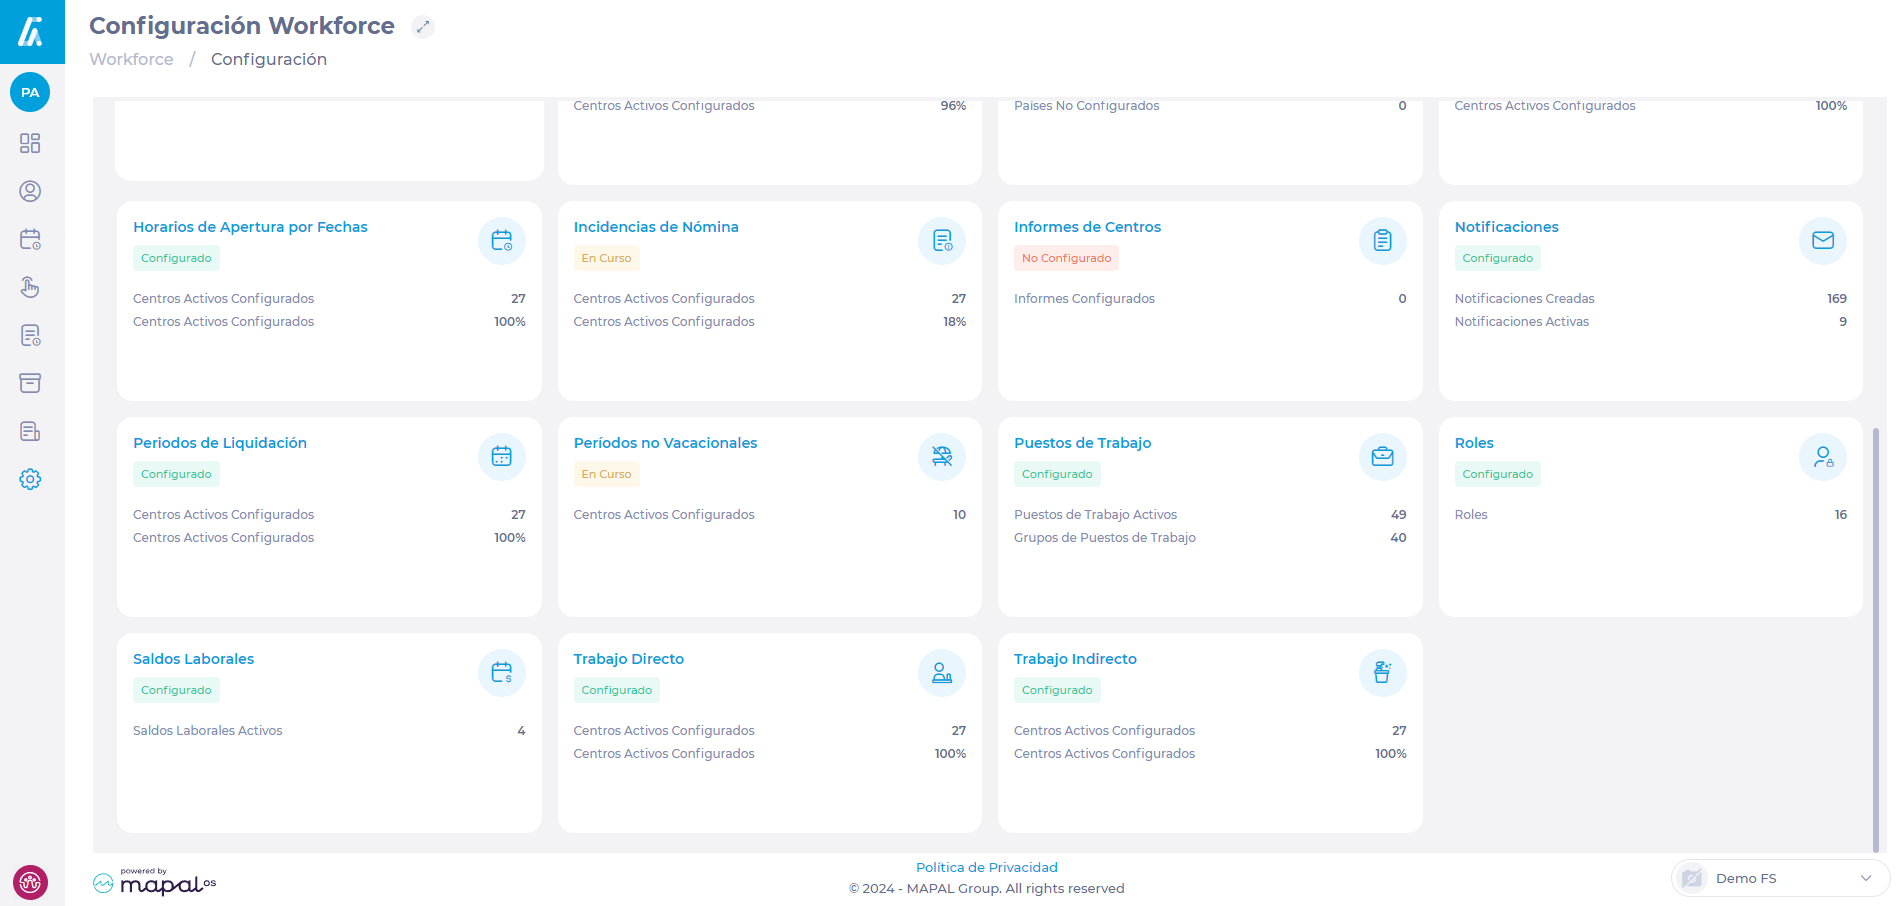
Task: Click the Notificaciones envelope icon
Action: (1822, 241)
